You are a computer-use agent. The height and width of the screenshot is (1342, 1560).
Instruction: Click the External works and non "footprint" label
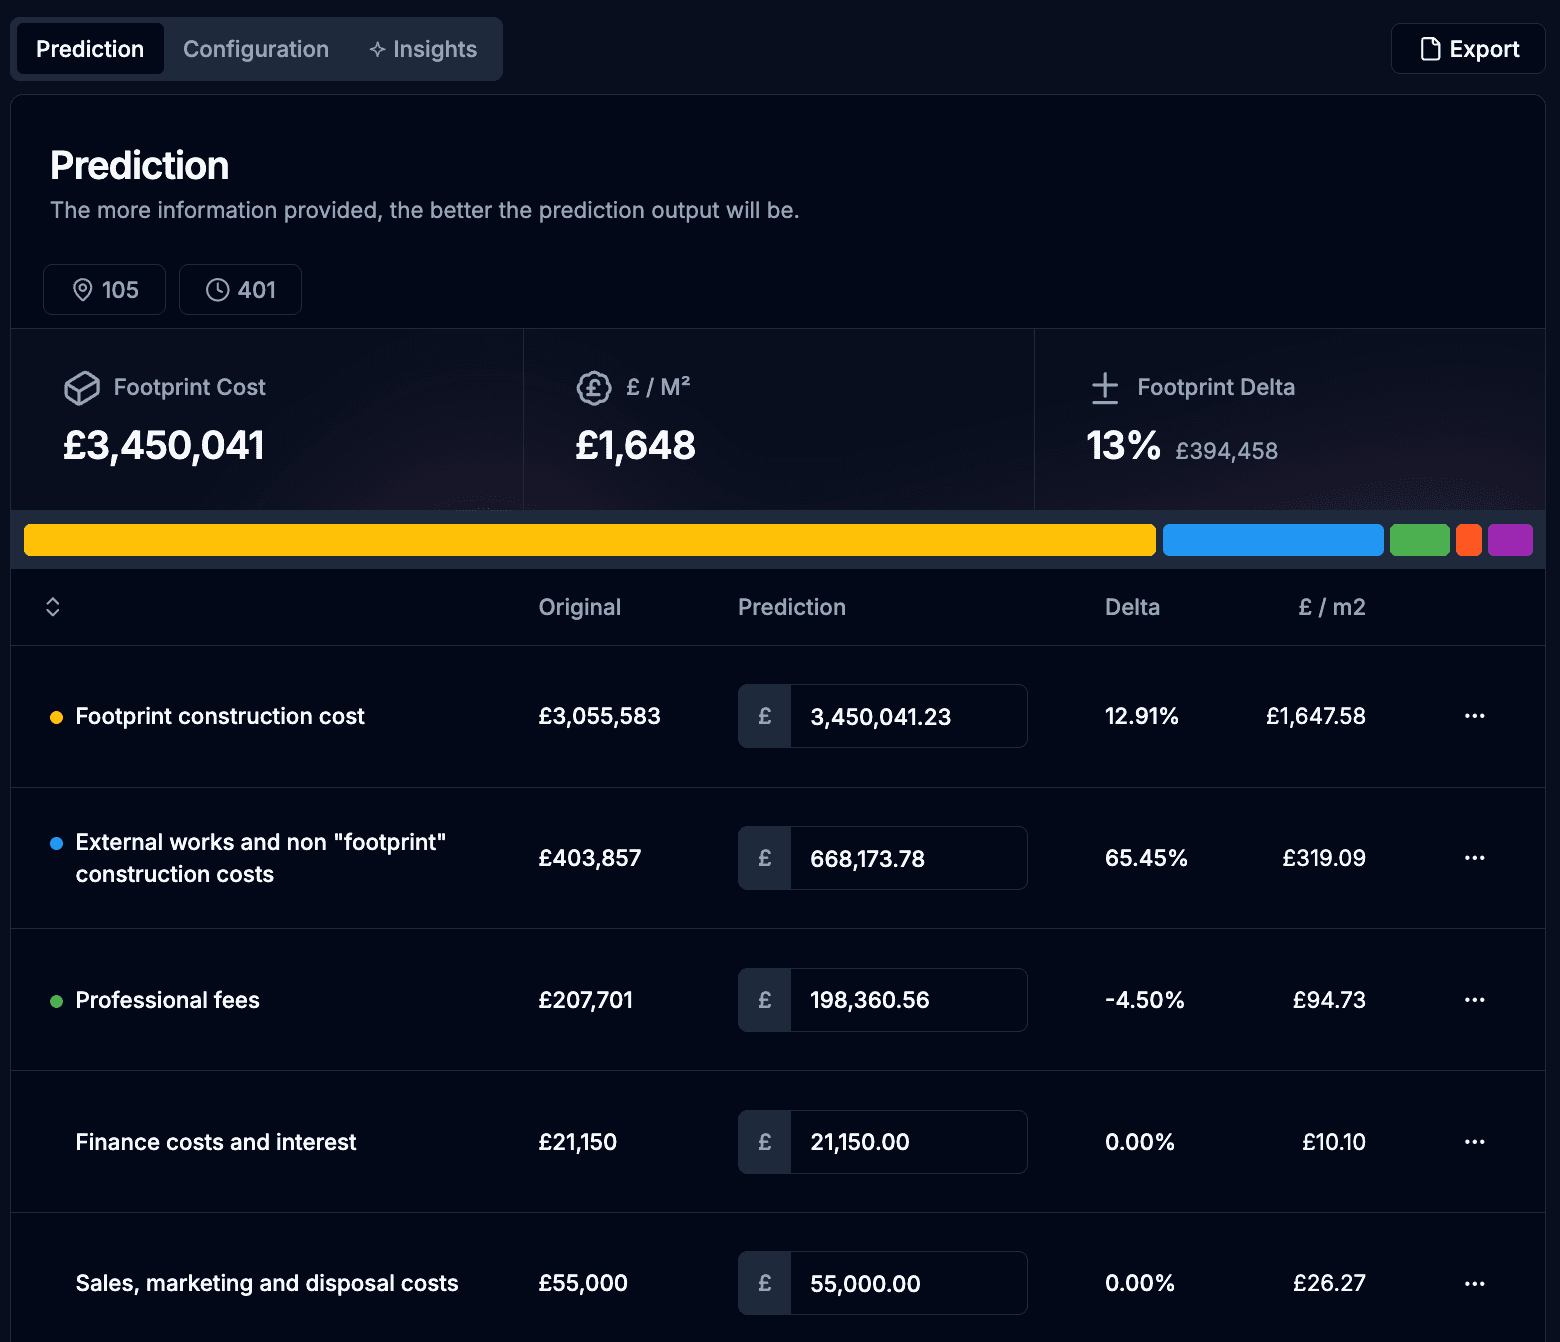[x=261, y=858]
